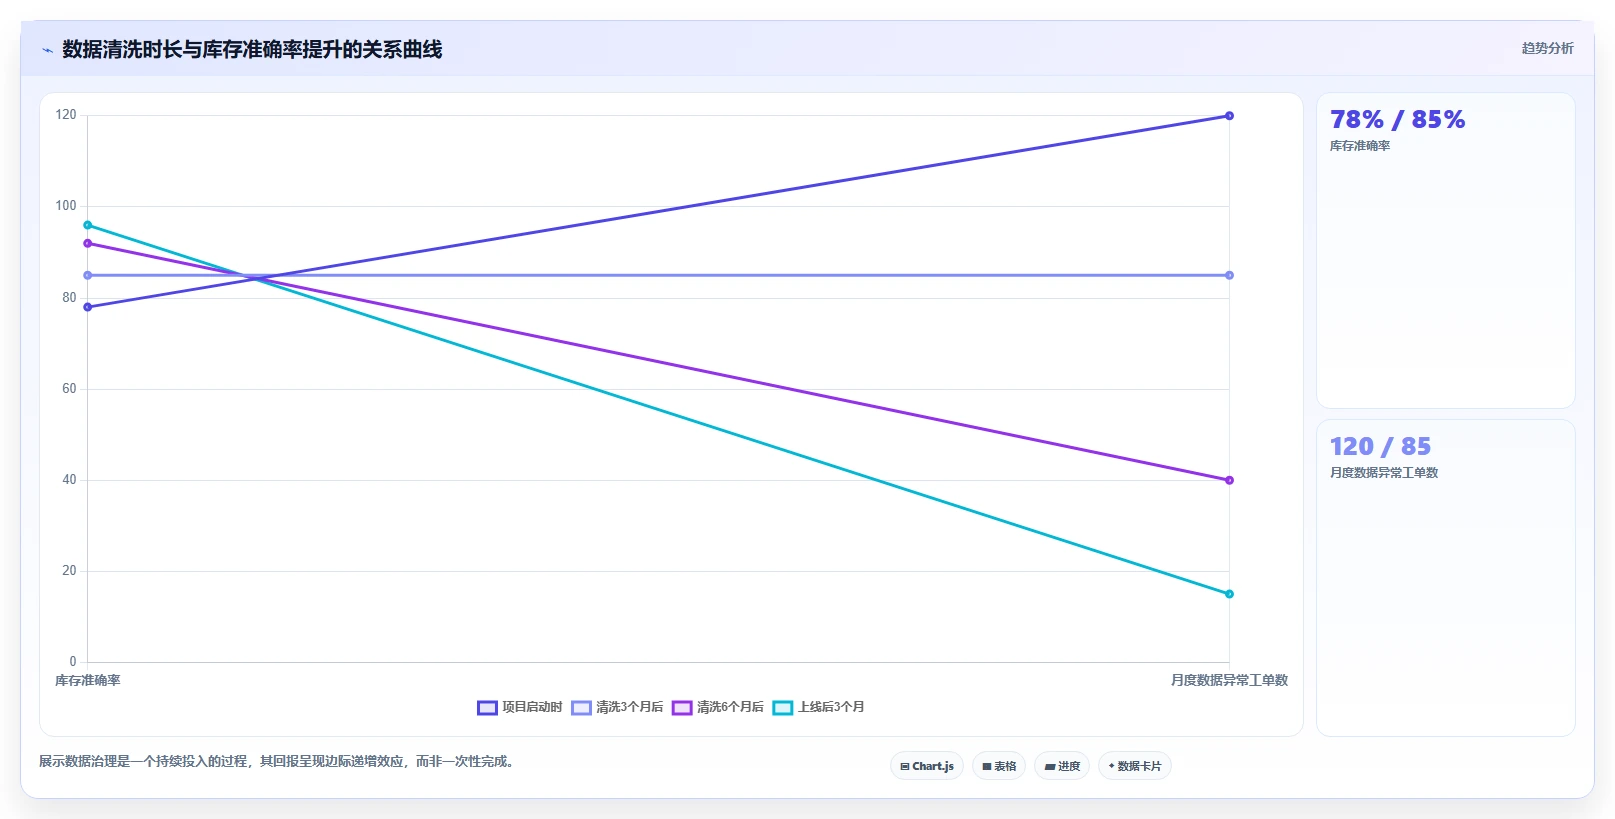Toggle the 上线后3个月 legend item

tap(819, 707)
